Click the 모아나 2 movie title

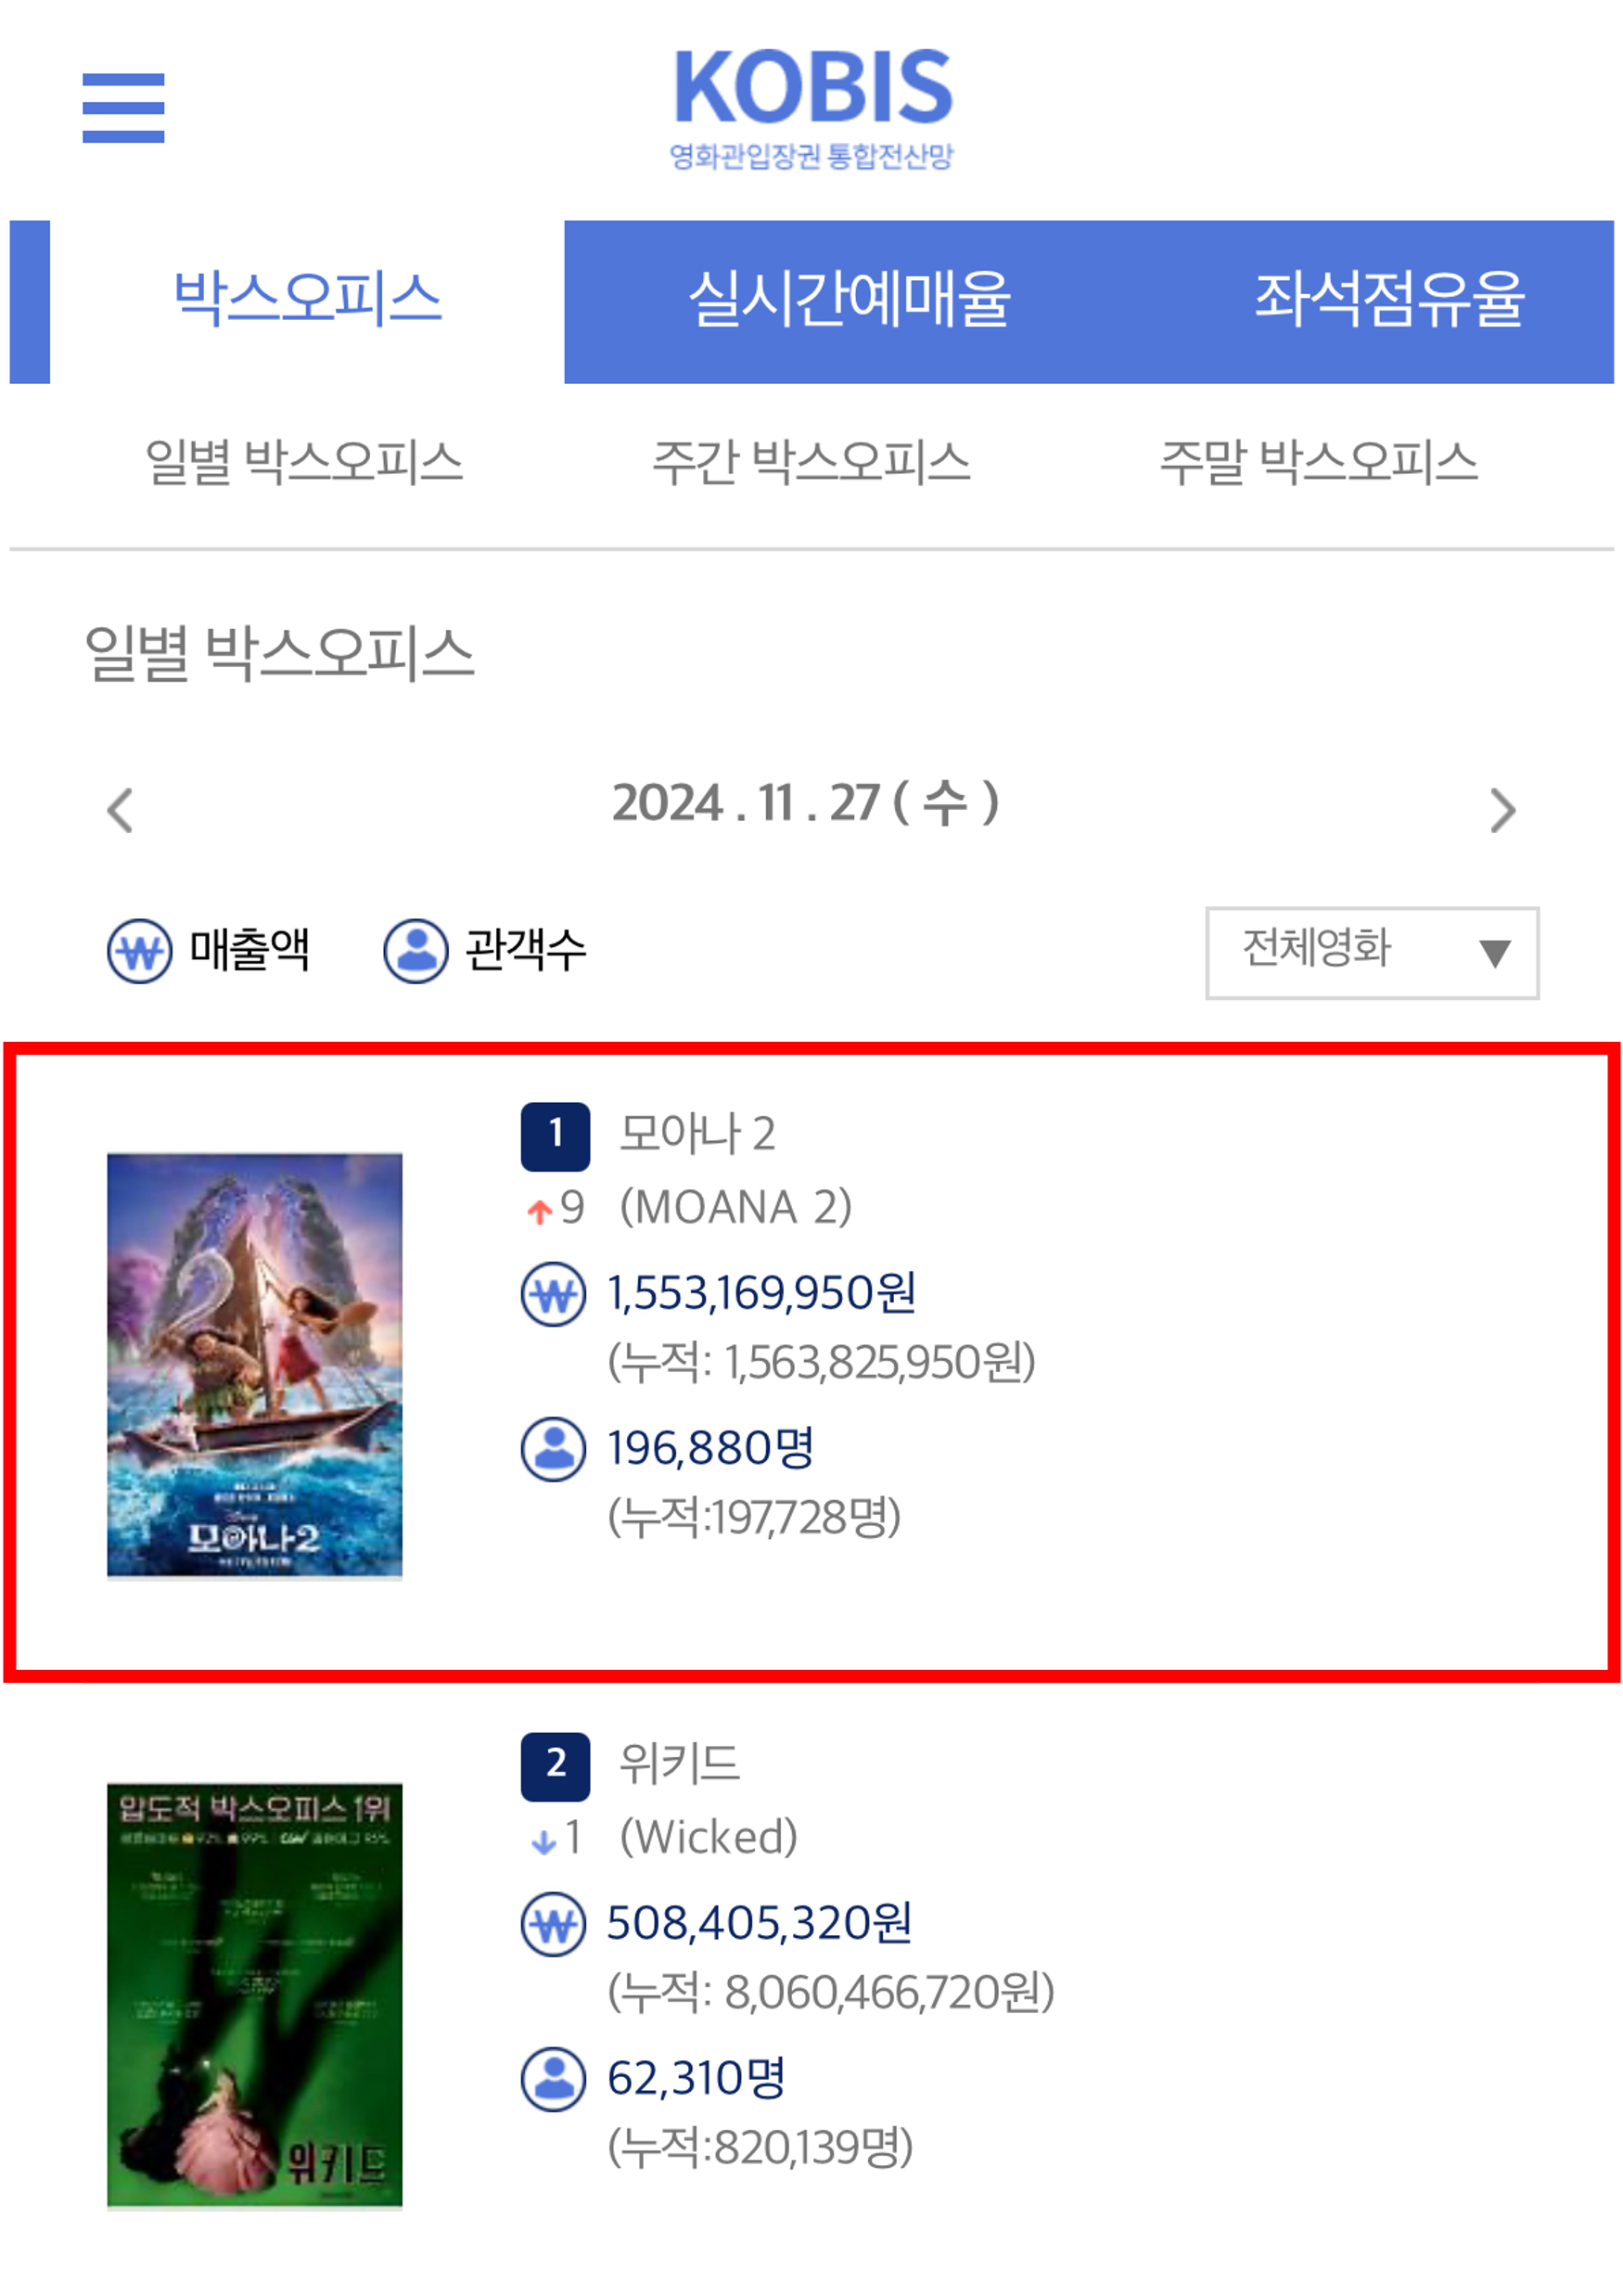[x=697, y=1134]
